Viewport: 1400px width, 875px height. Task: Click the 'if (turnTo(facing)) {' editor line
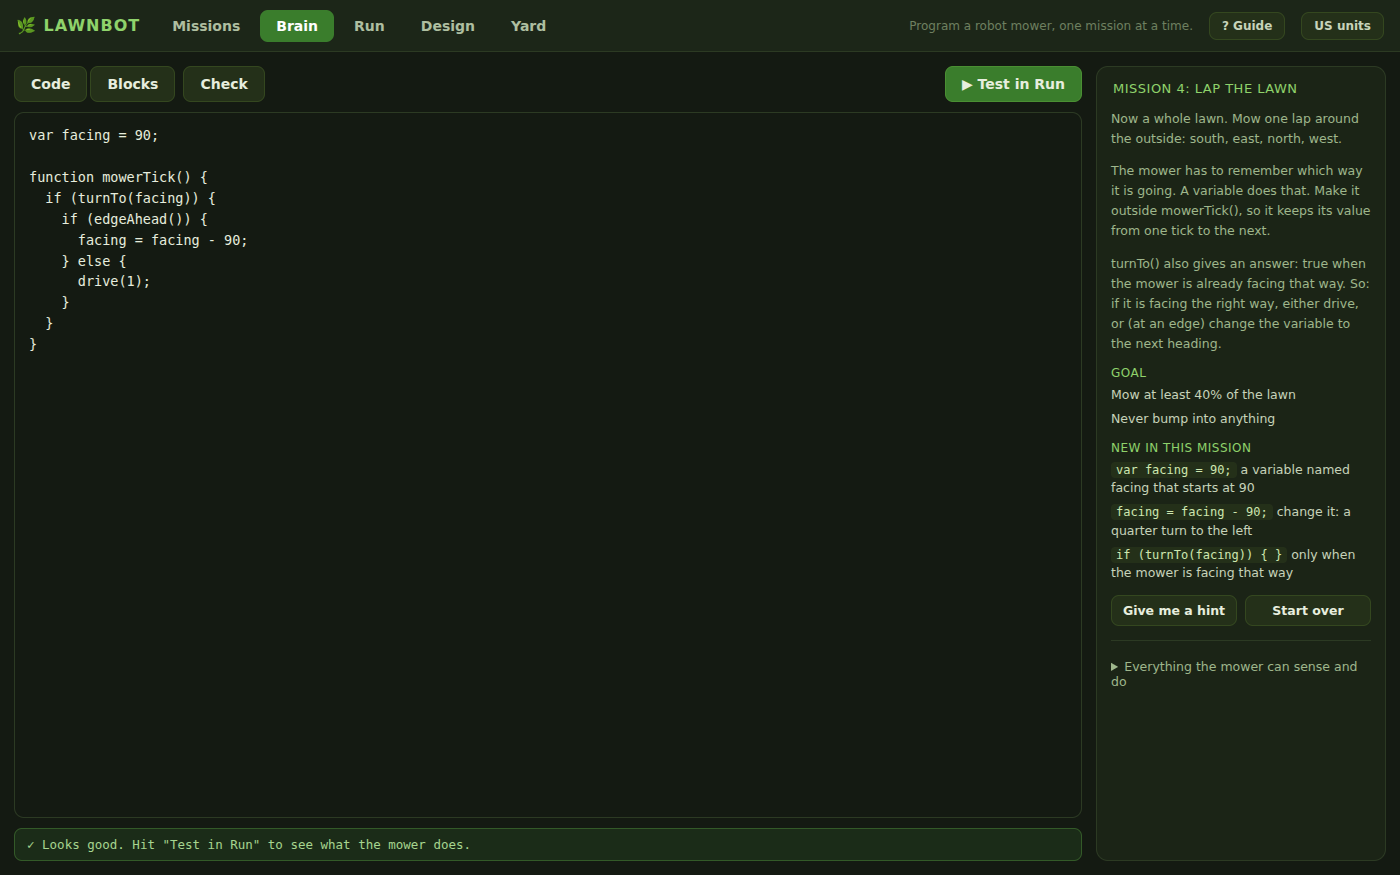[x=130, y=198]
